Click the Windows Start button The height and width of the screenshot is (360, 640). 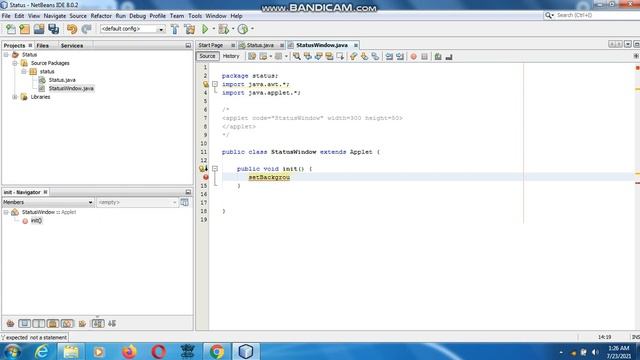click(12, 351)
